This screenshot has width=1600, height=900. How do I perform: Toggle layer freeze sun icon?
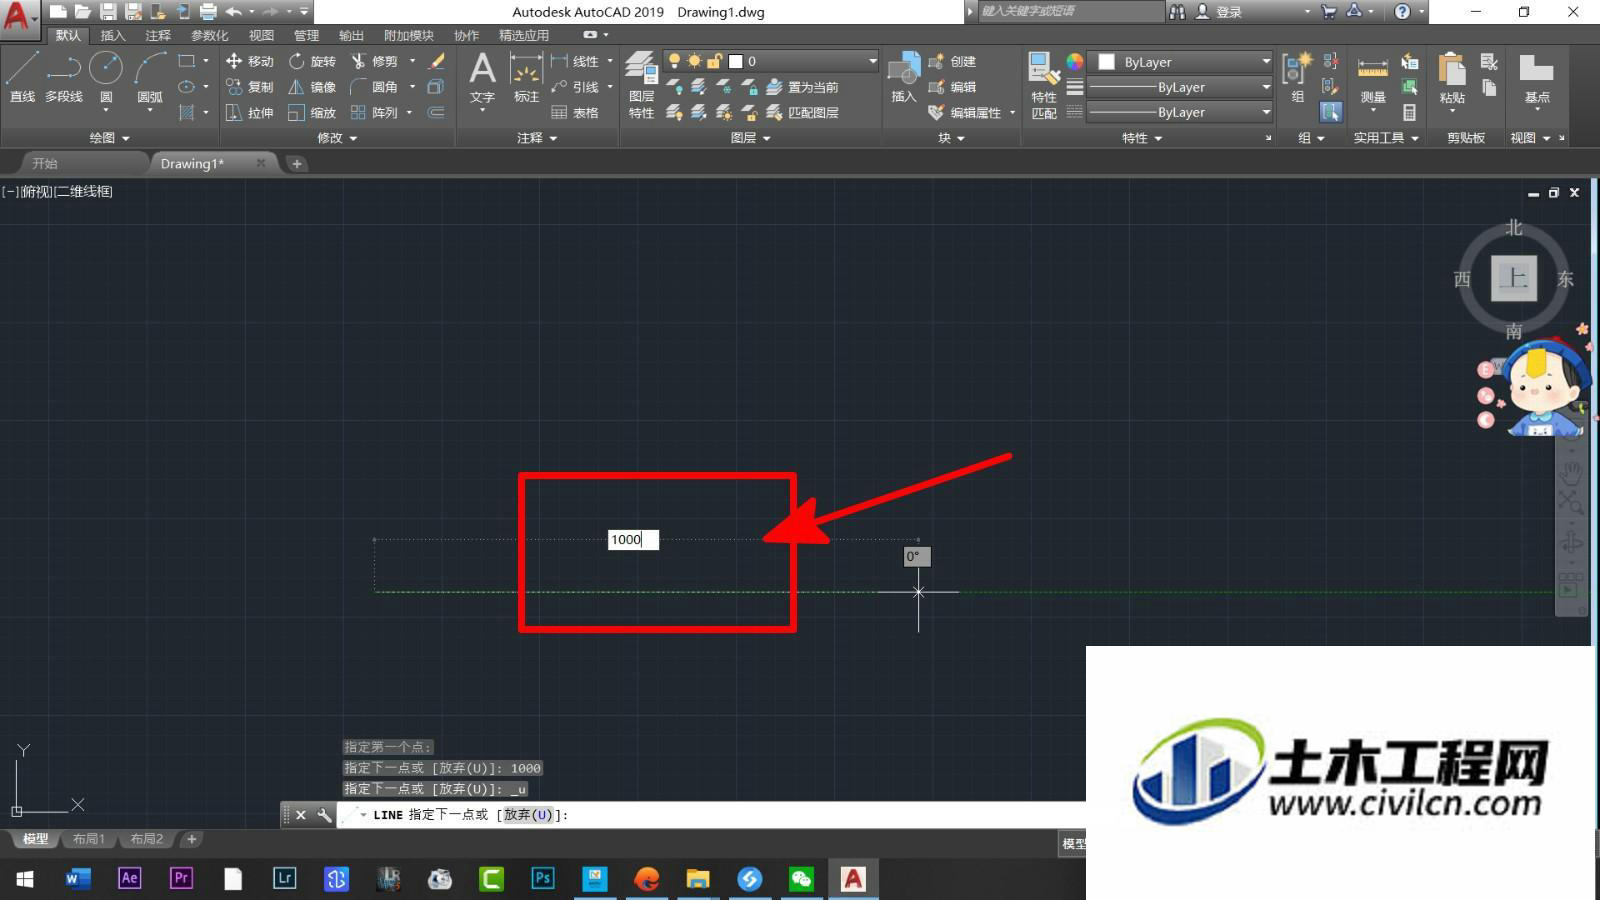(x=694, y=61)
